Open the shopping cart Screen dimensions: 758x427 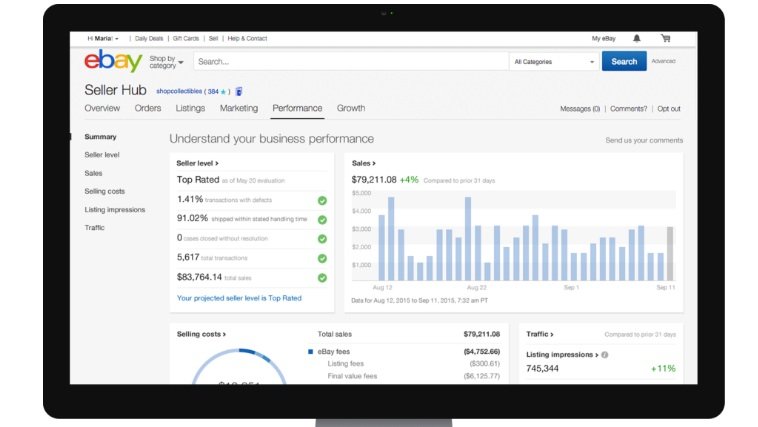pos(665,38)
